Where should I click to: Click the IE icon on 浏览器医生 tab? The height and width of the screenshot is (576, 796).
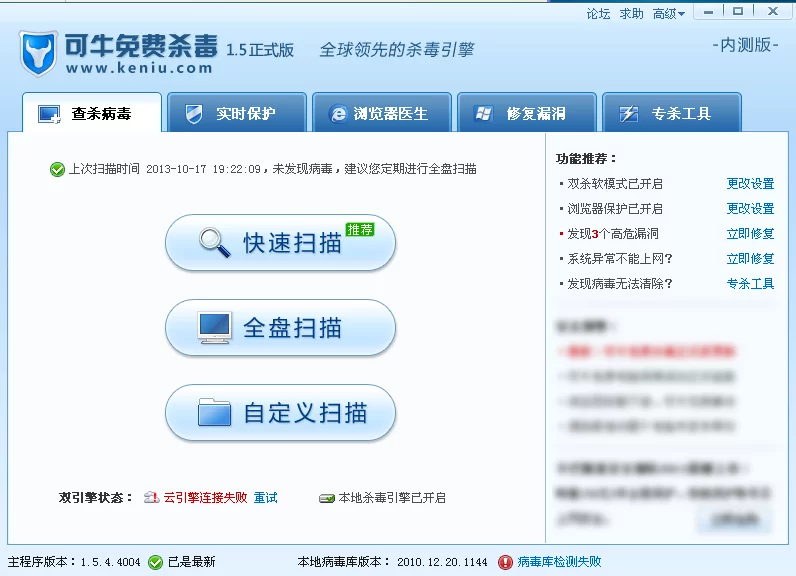(x=338, y=114)
